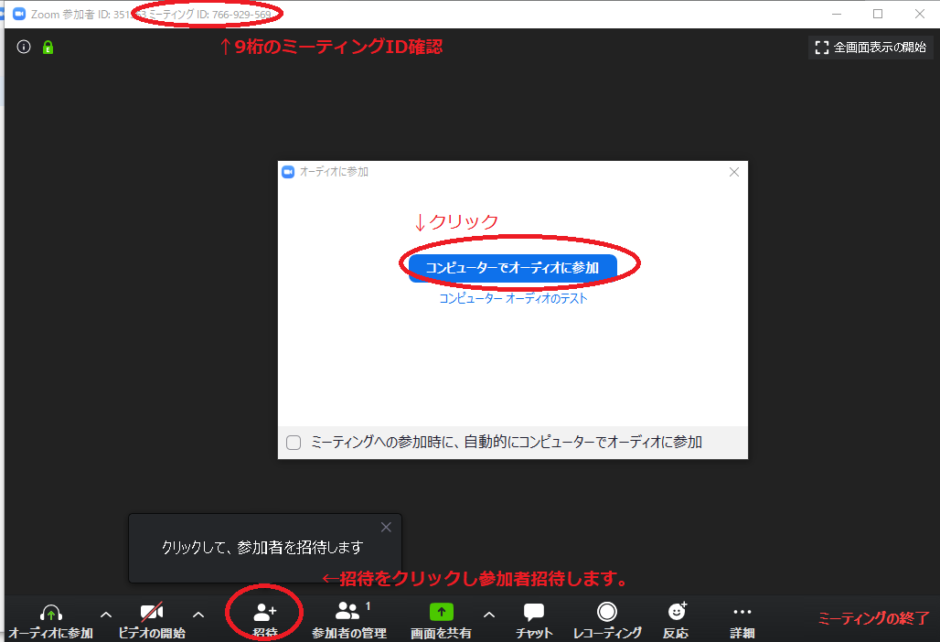This screenshot has width=940, height=642.
Task: Open the screen share options chevron
Action: coord(489,616)
